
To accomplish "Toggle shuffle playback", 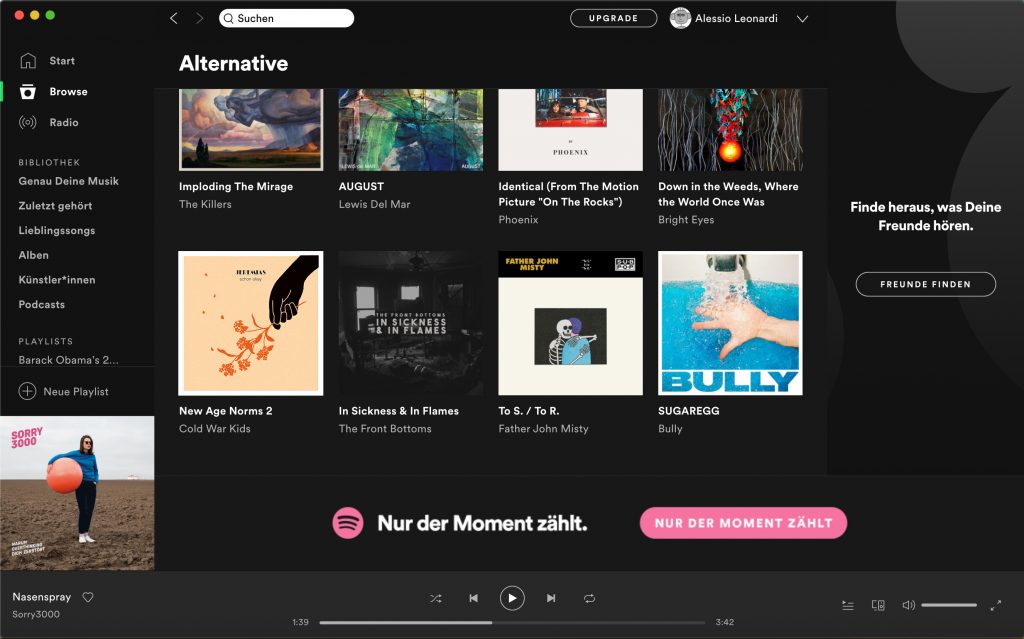I will click(436, 598).
